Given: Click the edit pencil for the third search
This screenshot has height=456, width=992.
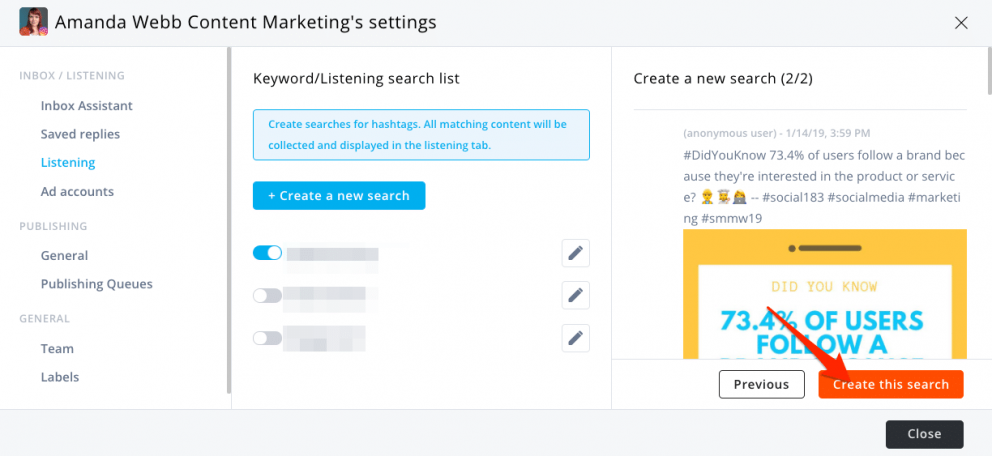Looking at the screenshot, I should click(575, 338).
